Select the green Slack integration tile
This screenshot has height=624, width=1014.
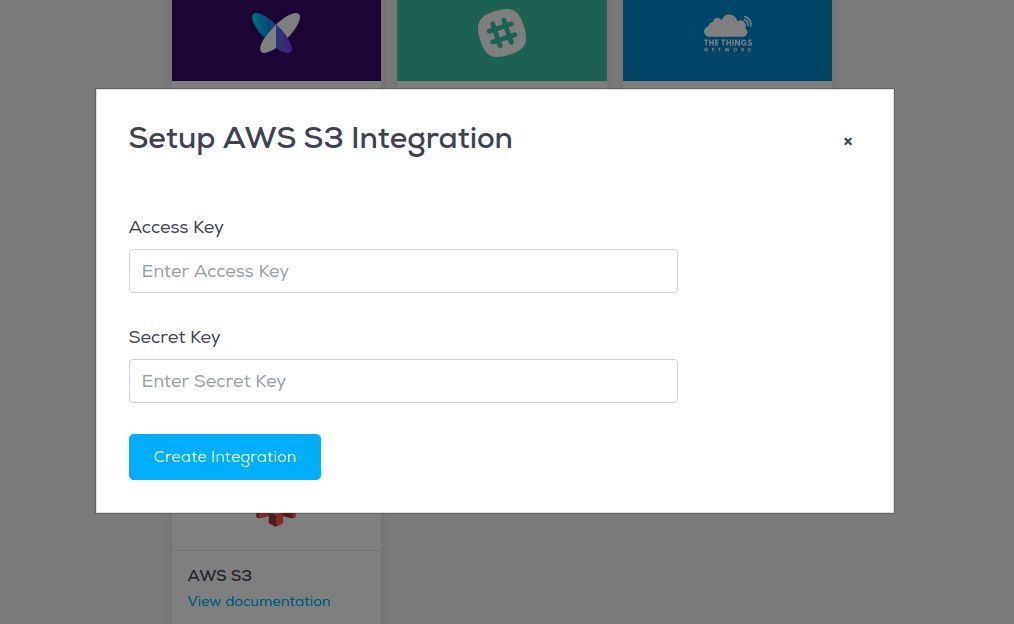[x=502, y=40]
